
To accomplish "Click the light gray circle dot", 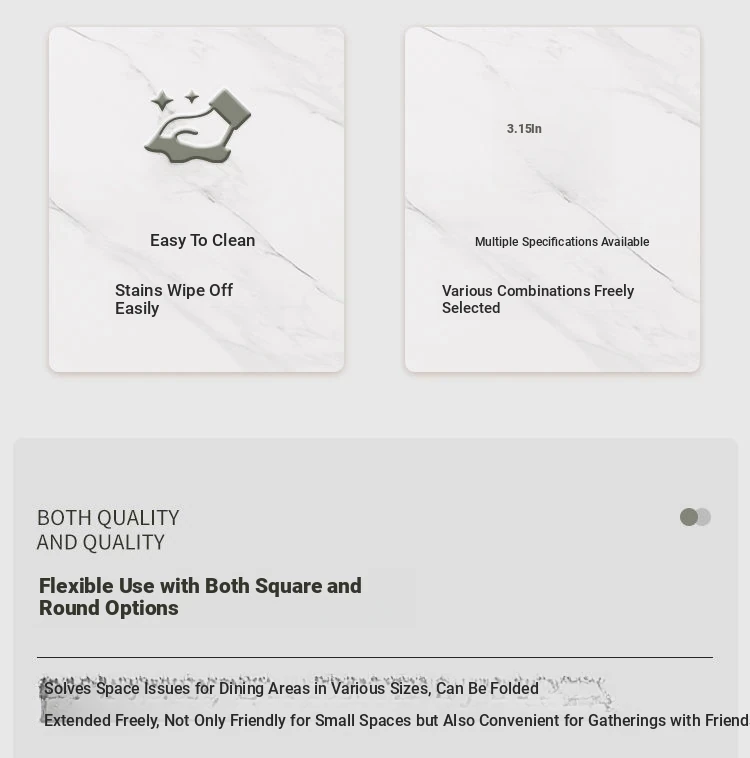I will pyautogui.click(x=705, y=517).
